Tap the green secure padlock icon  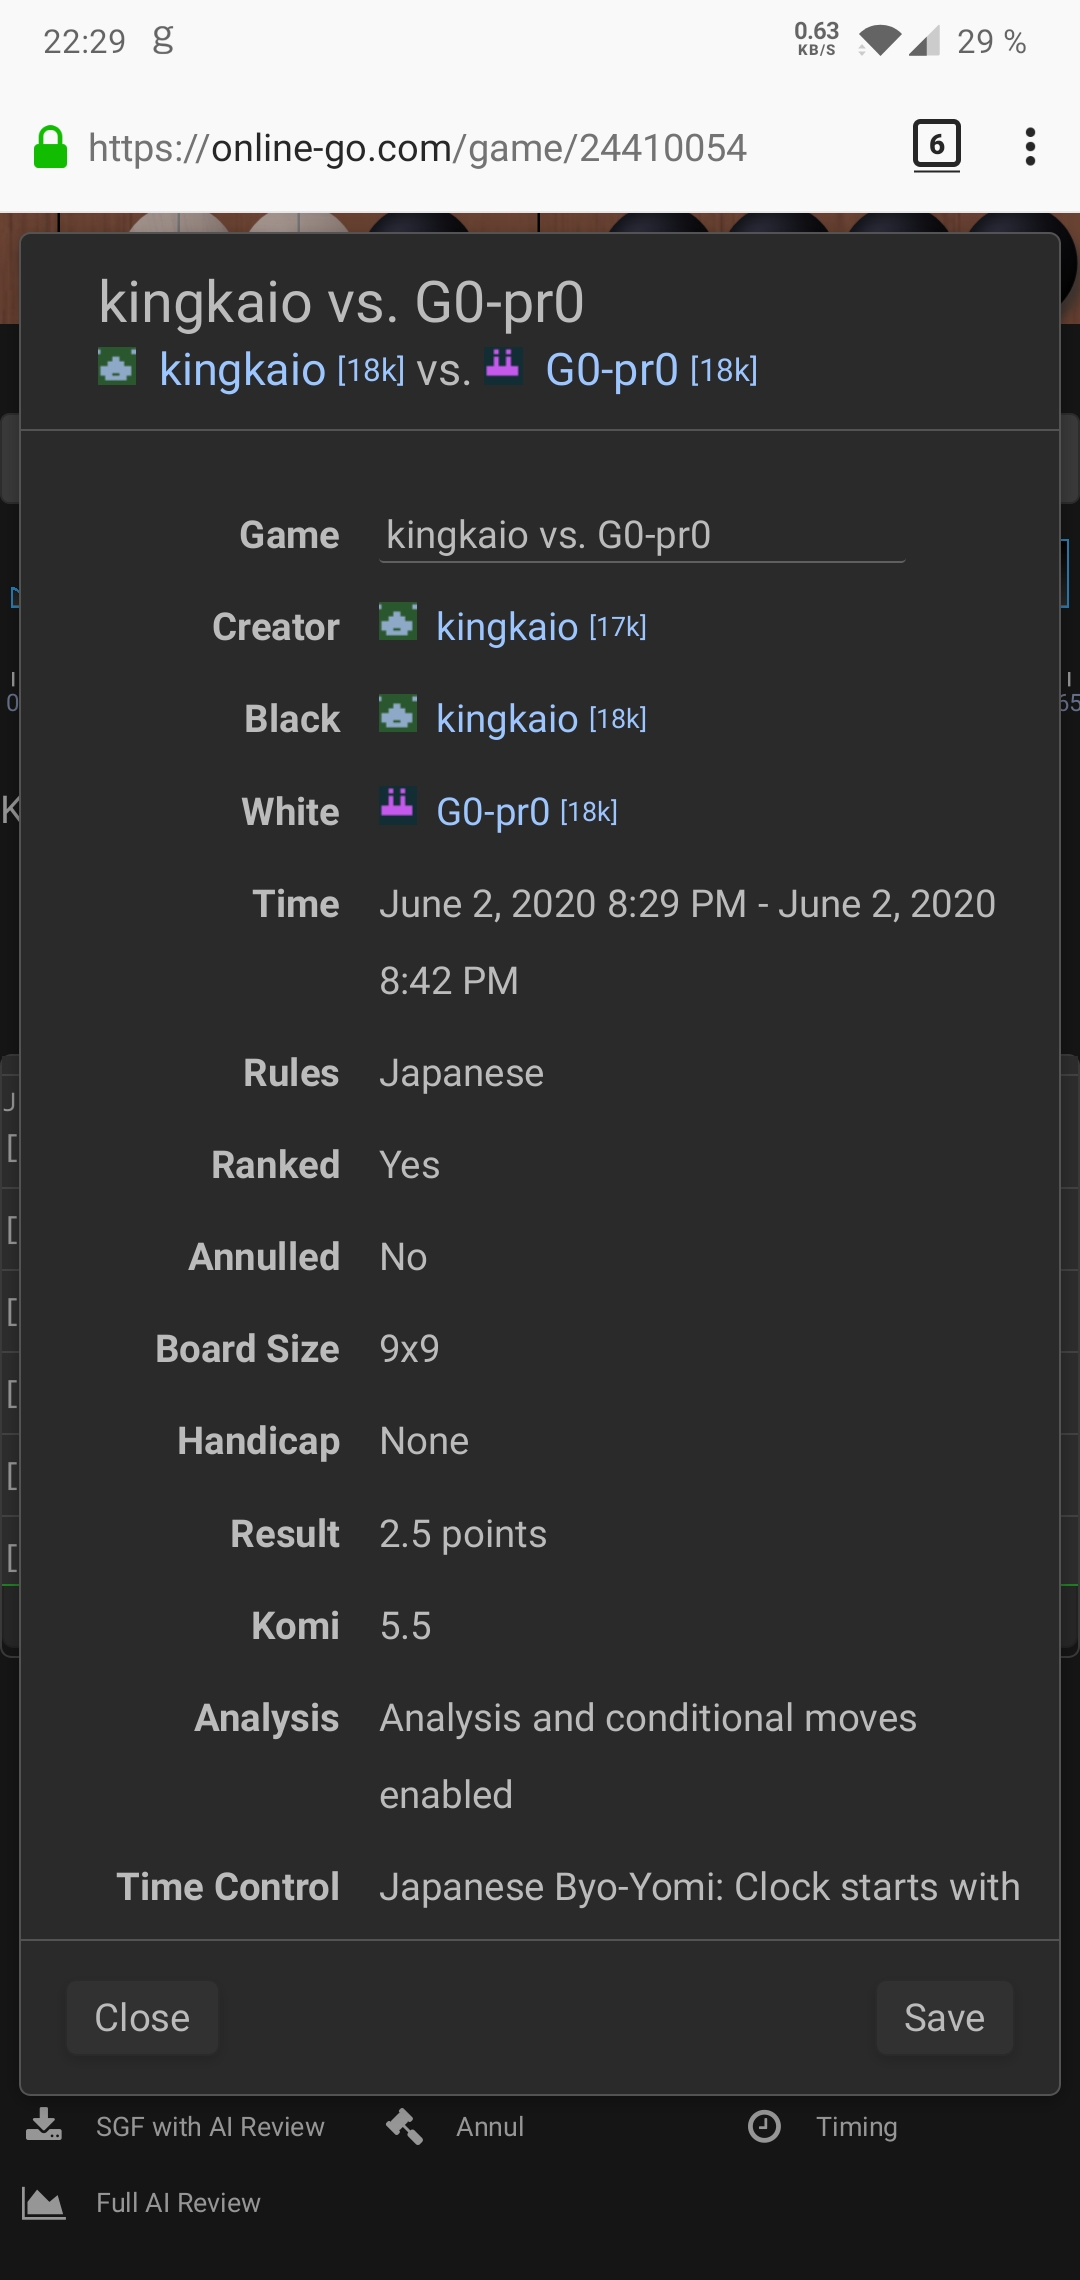tap(51, 147)
